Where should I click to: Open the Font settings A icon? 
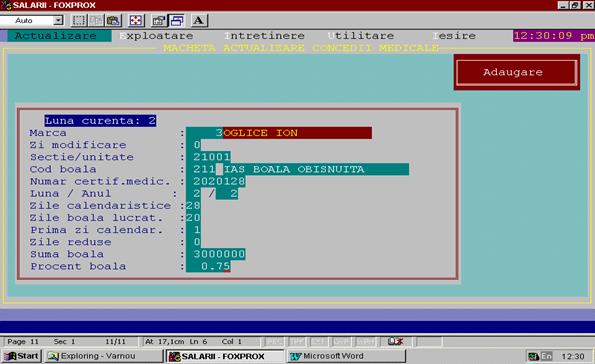tap(199, 20)
